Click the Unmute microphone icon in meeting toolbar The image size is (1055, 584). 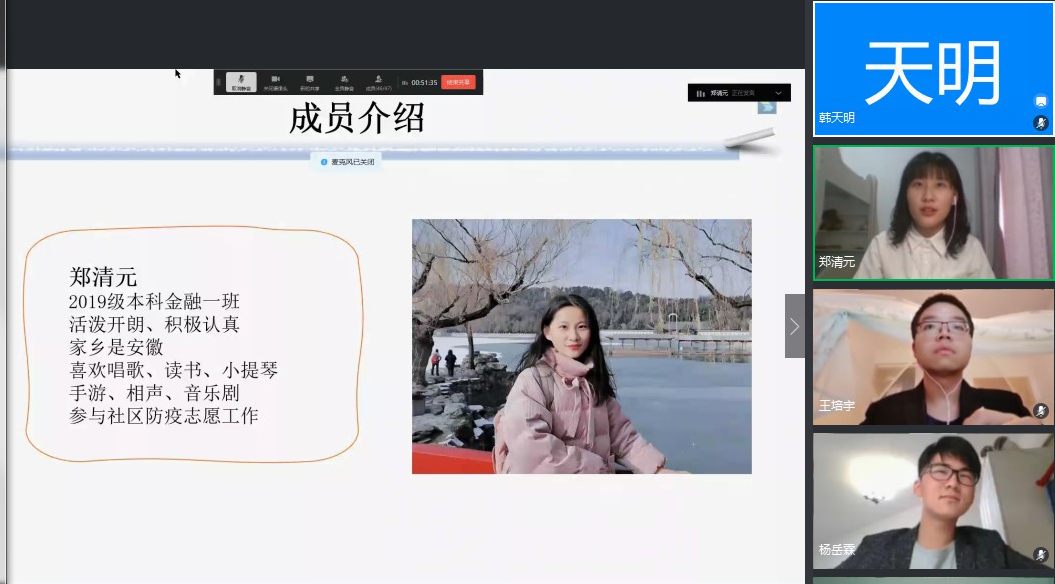click(241, 81)
